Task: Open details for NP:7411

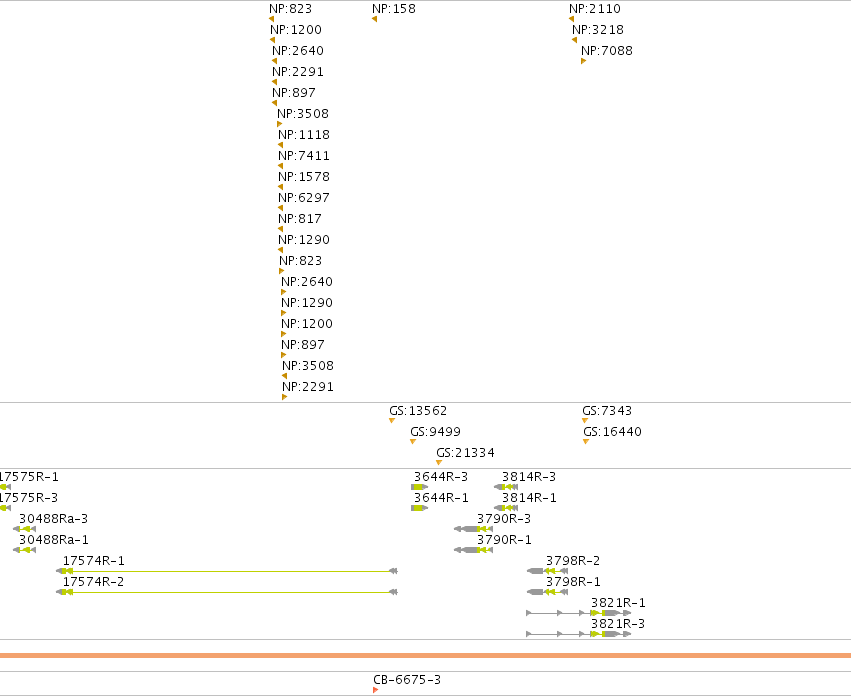Action: pos(304,156)
